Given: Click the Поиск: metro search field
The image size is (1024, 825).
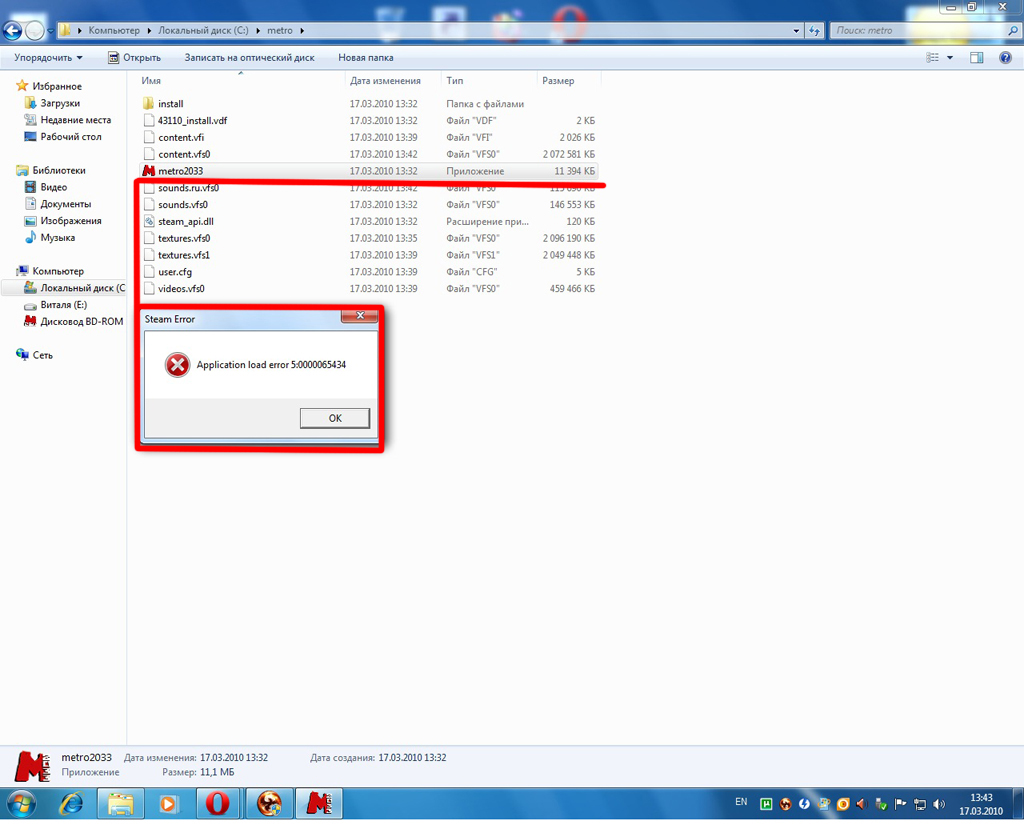Looking at the screenshot, I should tap(924, 31).
